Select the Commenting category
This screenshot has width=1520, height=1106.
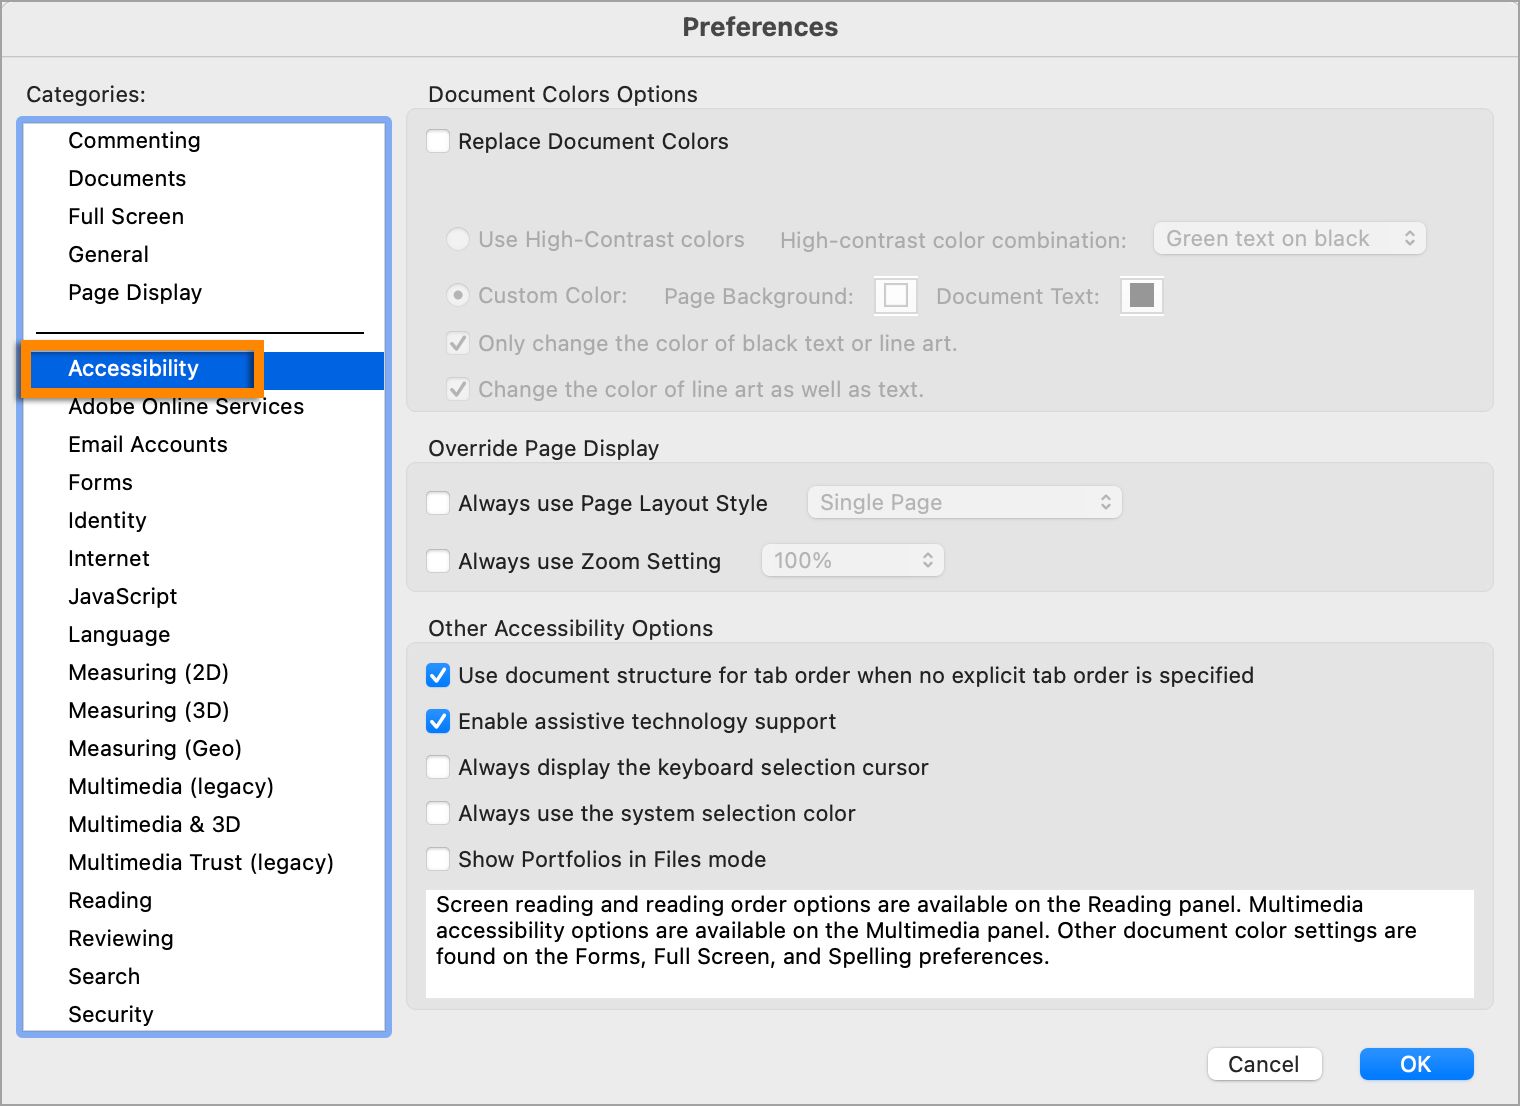point(134,140)
